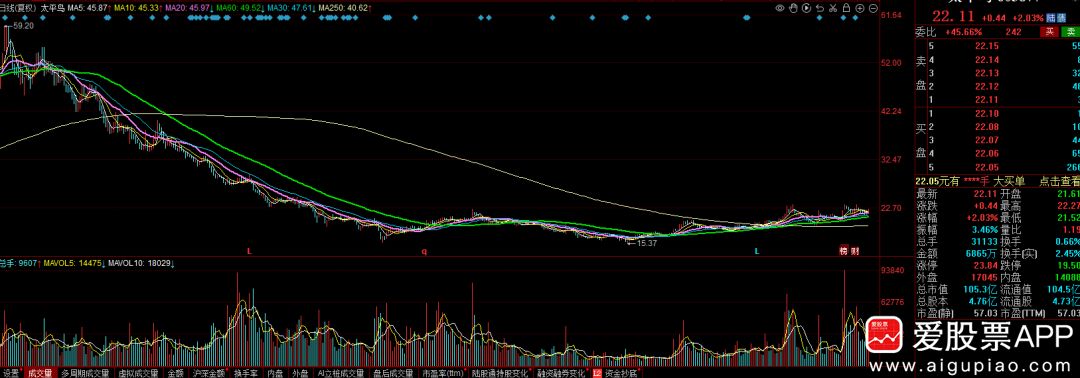Click the 点击查看 link
This screenshot has width=1080, height=378.
coord(1059,181)
